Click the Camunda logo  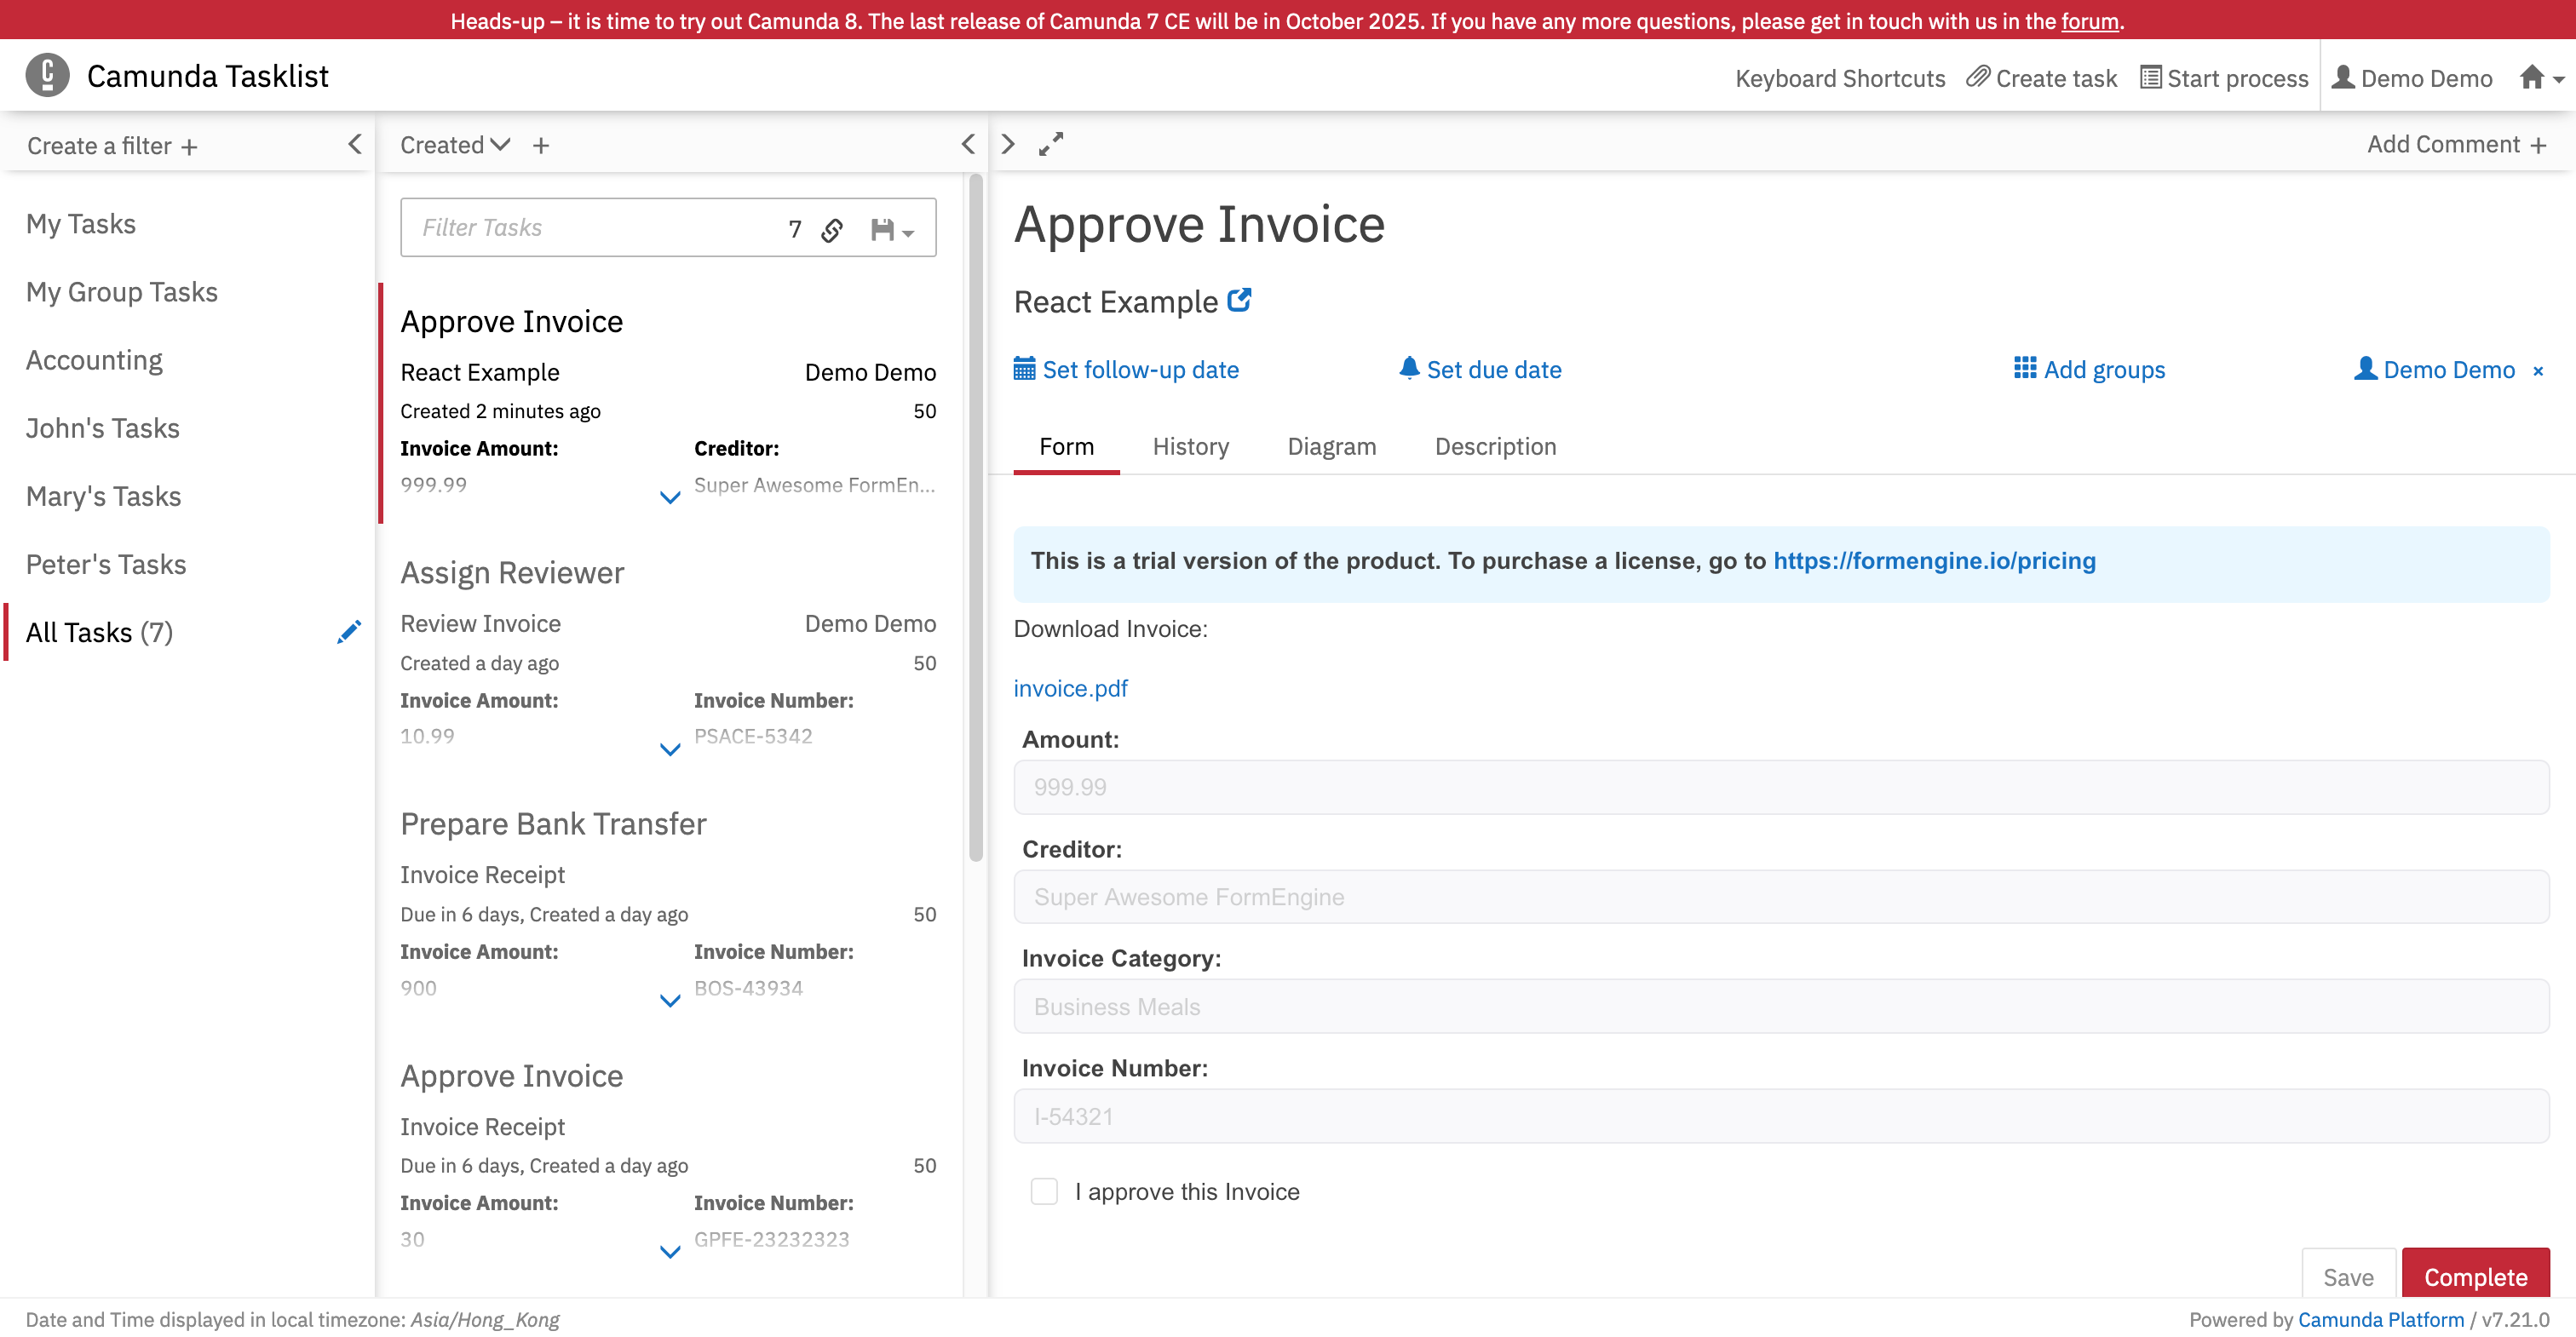coord(46,74)
